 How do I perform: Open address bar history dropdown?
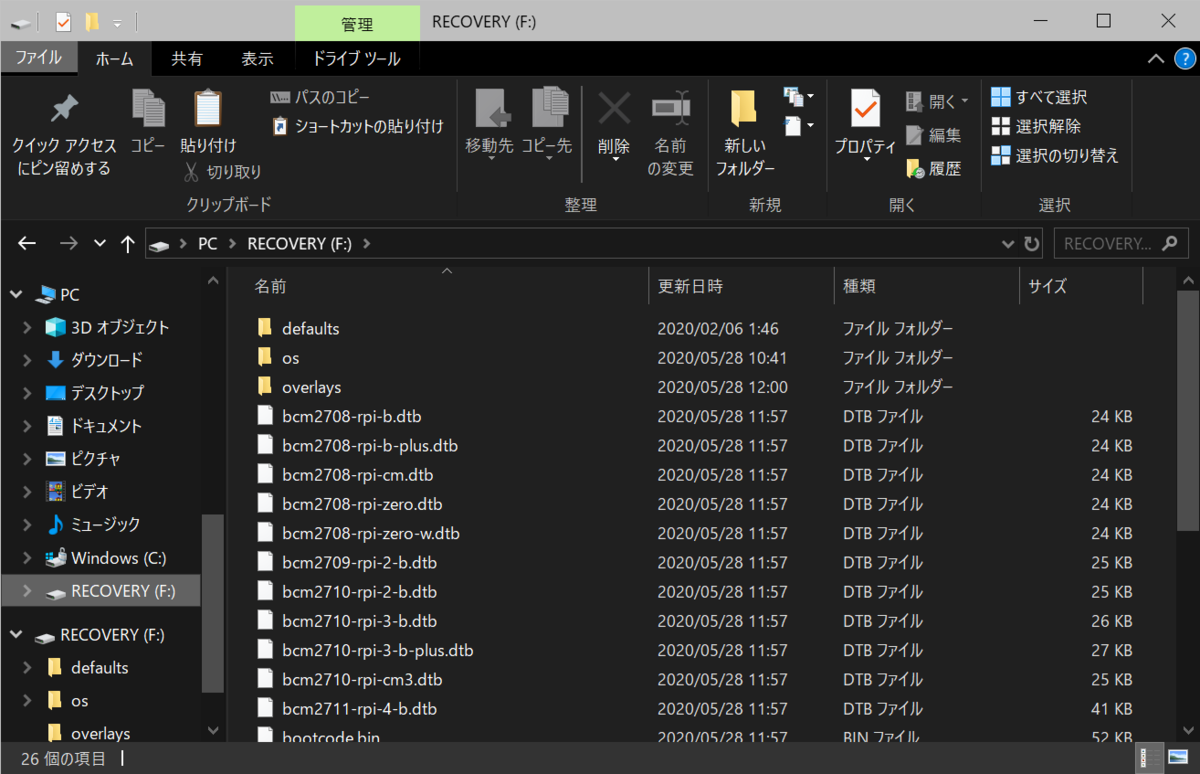pyautogui.click(x=1008, y=243)
